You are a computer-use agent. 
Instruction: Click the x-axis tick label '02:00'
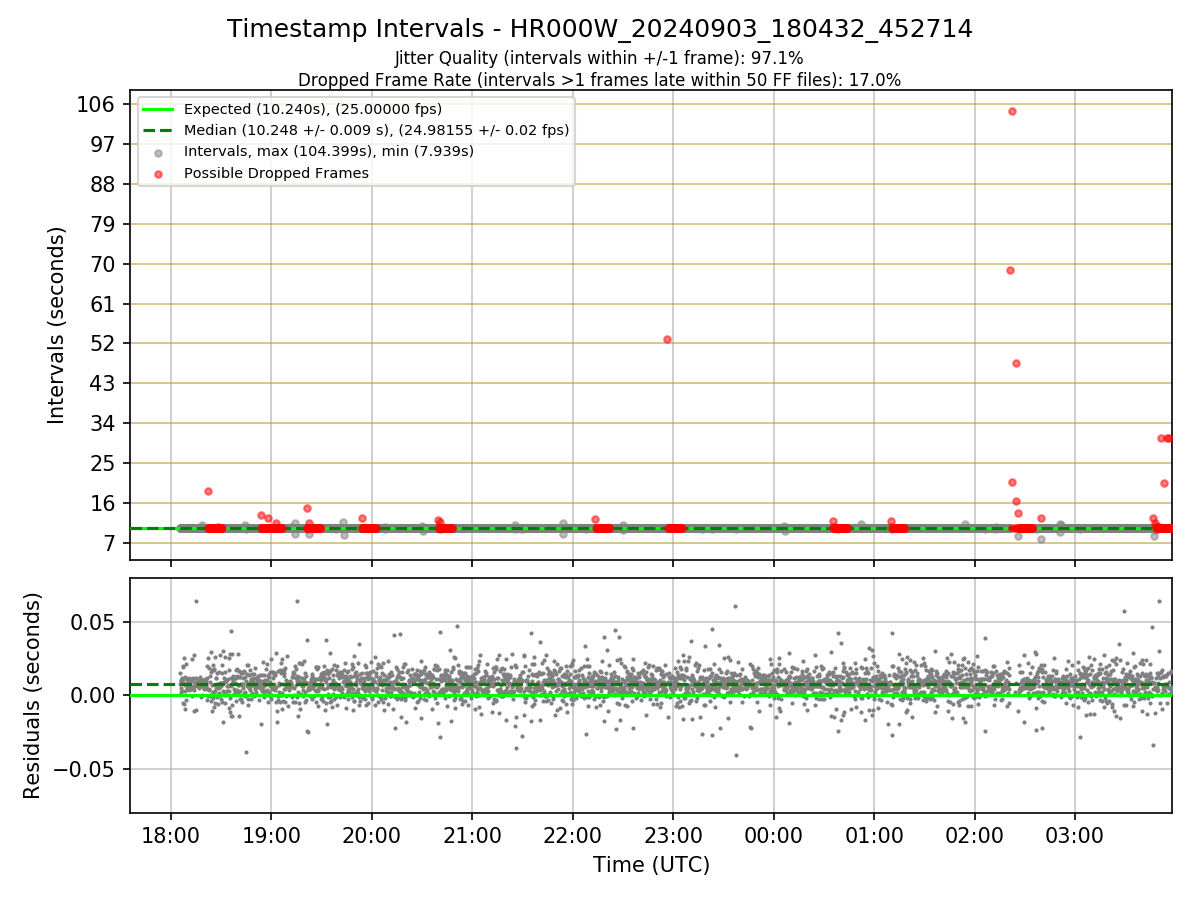(975, 834)
